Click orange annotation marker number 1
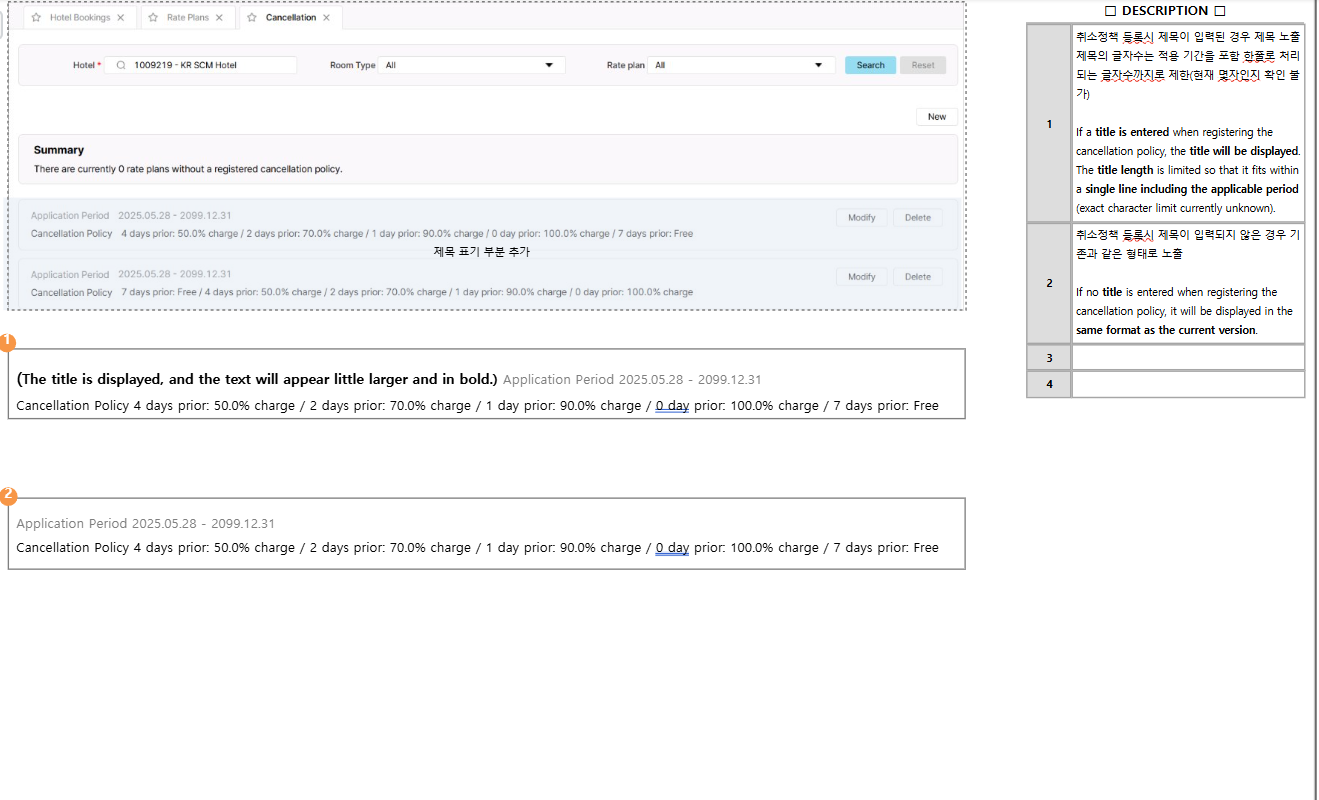Image resolution: width=1319 pixels, height=800 pixels. click(7, 343)
